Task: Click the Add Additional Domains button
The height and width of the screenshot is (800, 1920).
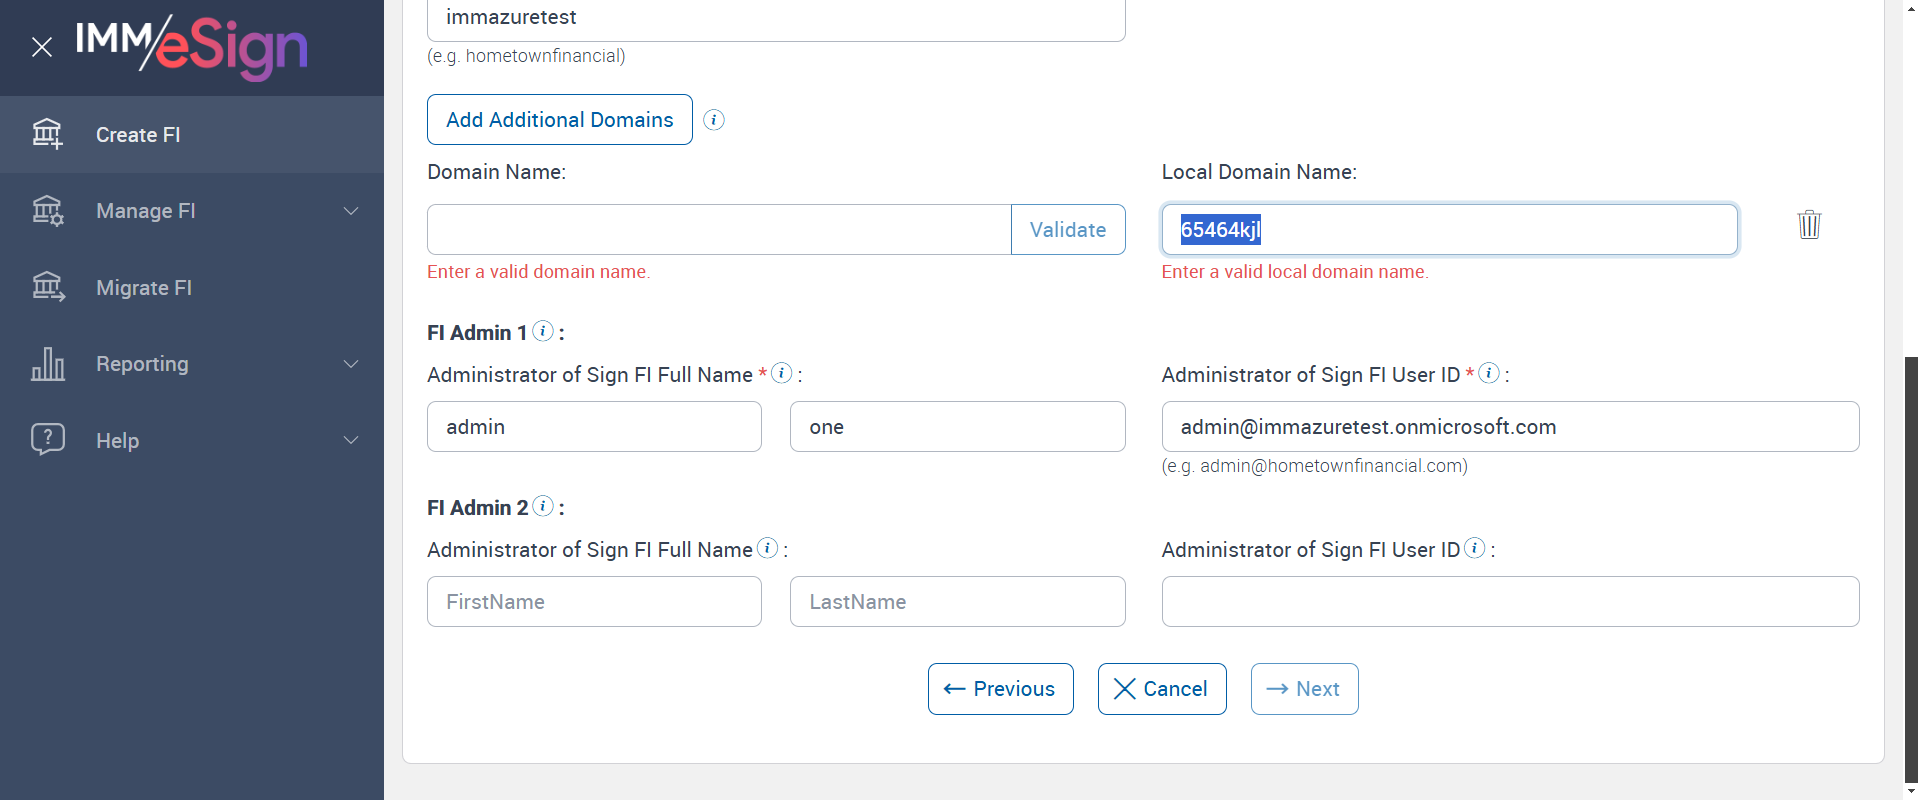Action: coord(560,120)
